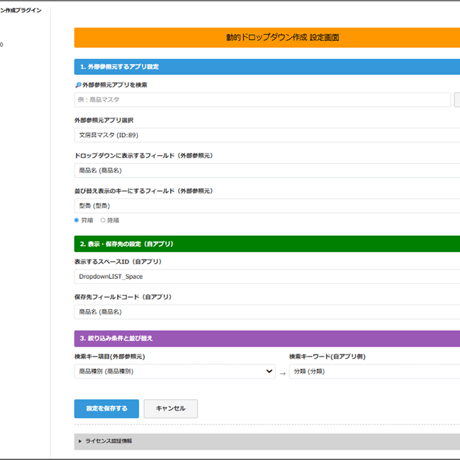Expand the ライセンス認証情報 section
Viewport: 460px width, 460px height.
coord(267,442)
